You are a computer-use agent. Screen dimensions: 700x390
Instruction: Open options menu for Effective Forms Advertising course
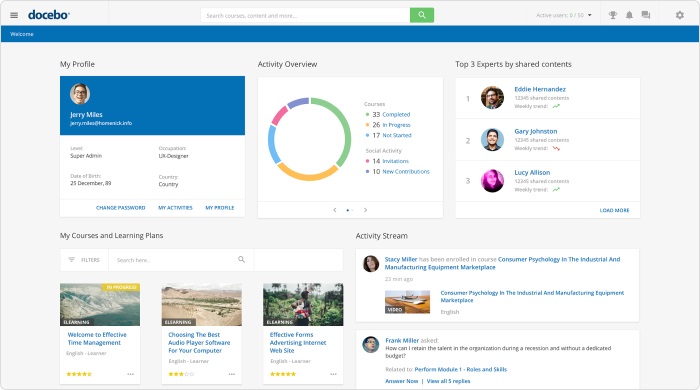(x=333, y=374)
